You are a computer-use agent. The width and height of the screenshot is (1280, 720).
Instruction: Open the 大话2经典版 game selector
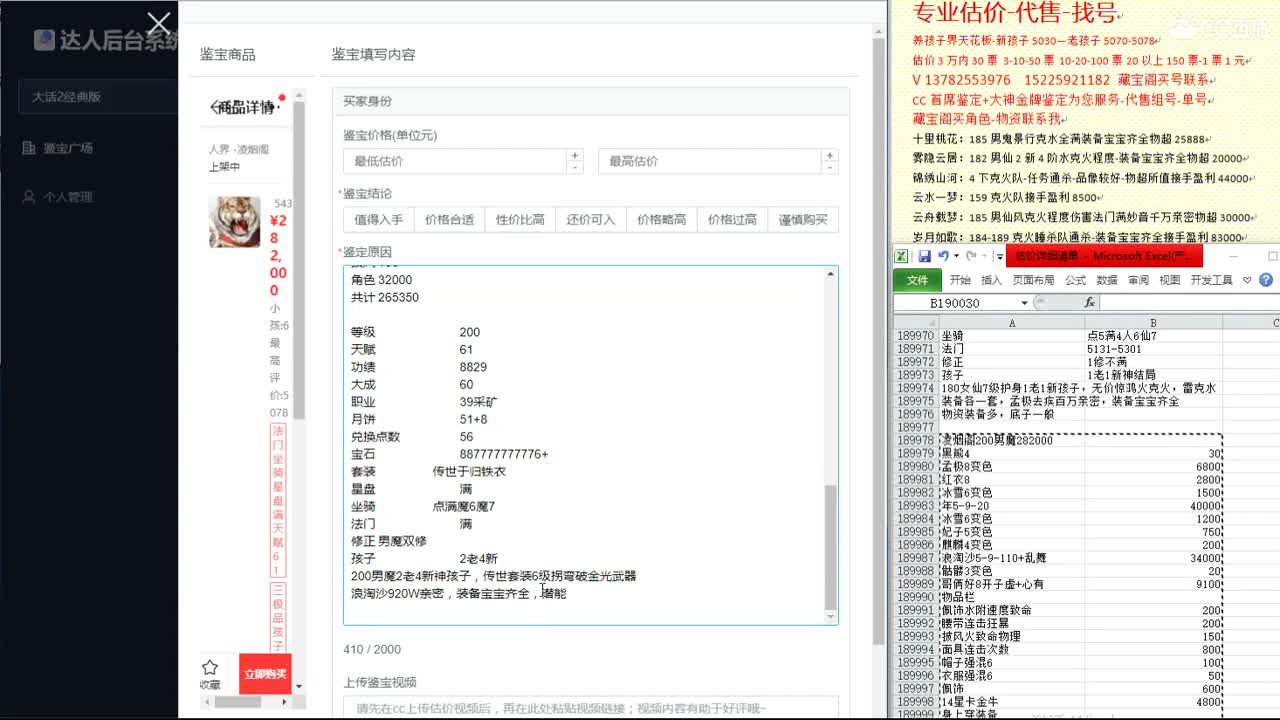(x=98, y=97)
